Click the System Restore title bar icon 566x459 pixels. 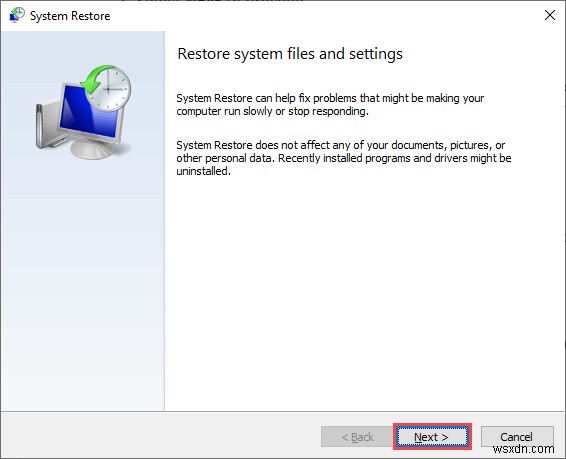[x=17, y=15]
